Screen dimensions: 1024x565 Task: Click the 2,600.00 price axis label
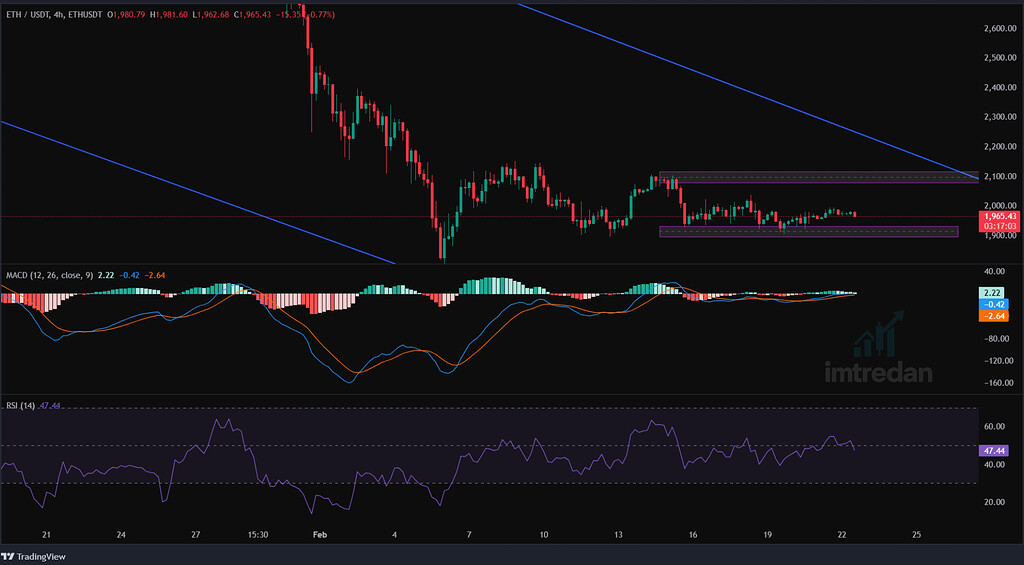[1000, 29]
